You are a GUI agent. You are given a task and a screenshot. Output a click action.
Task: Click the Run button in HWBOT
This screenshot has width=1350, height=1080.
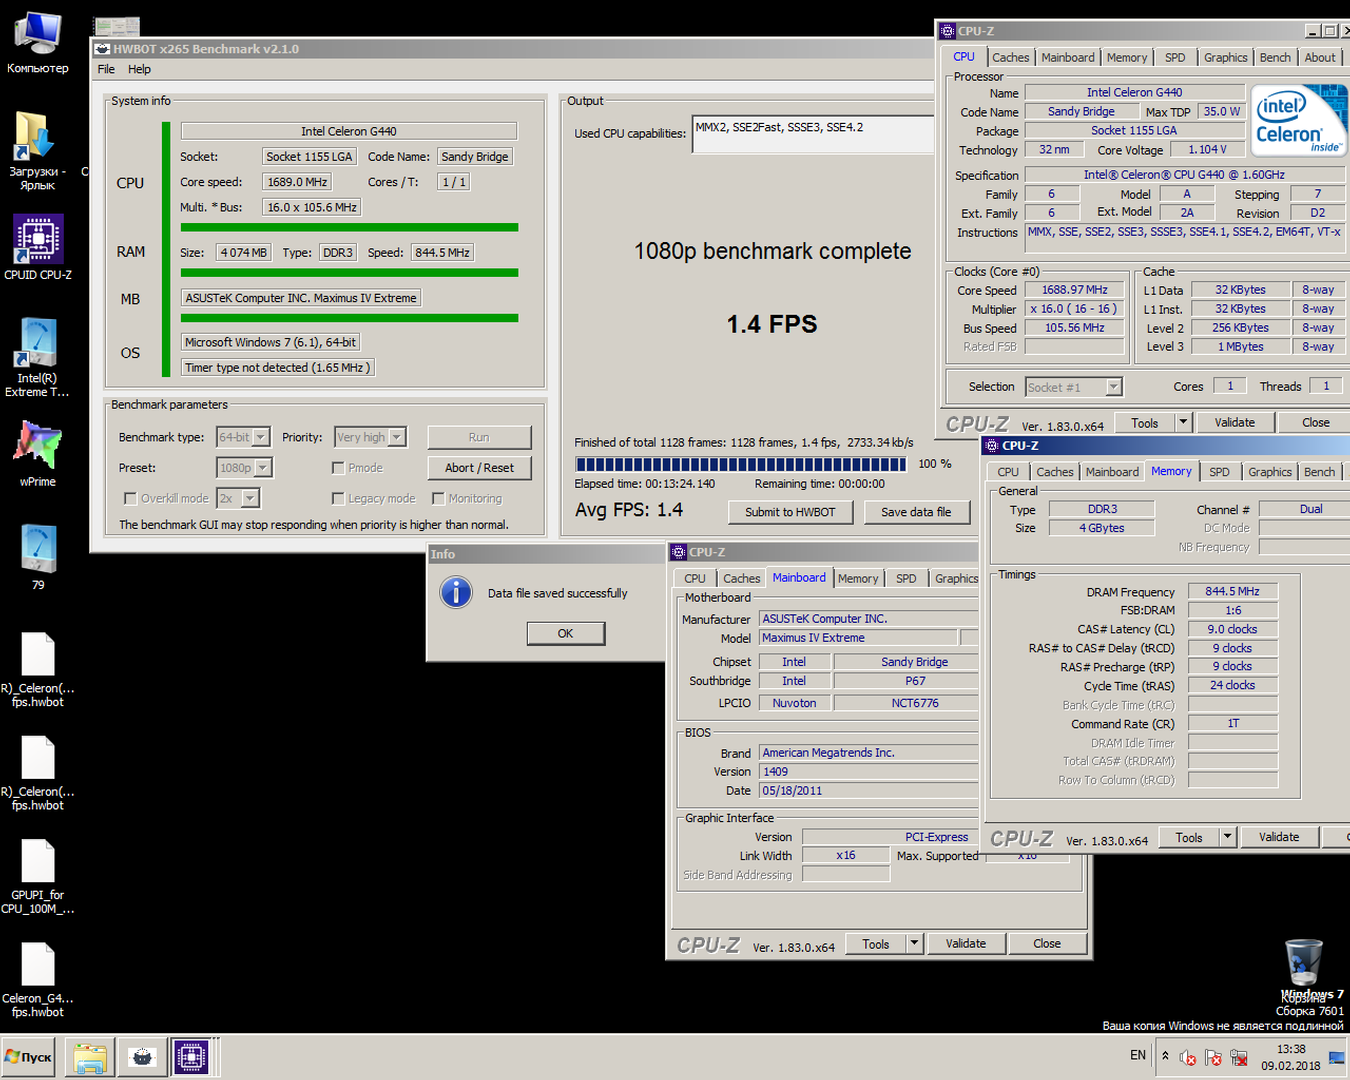click(479, 437)
